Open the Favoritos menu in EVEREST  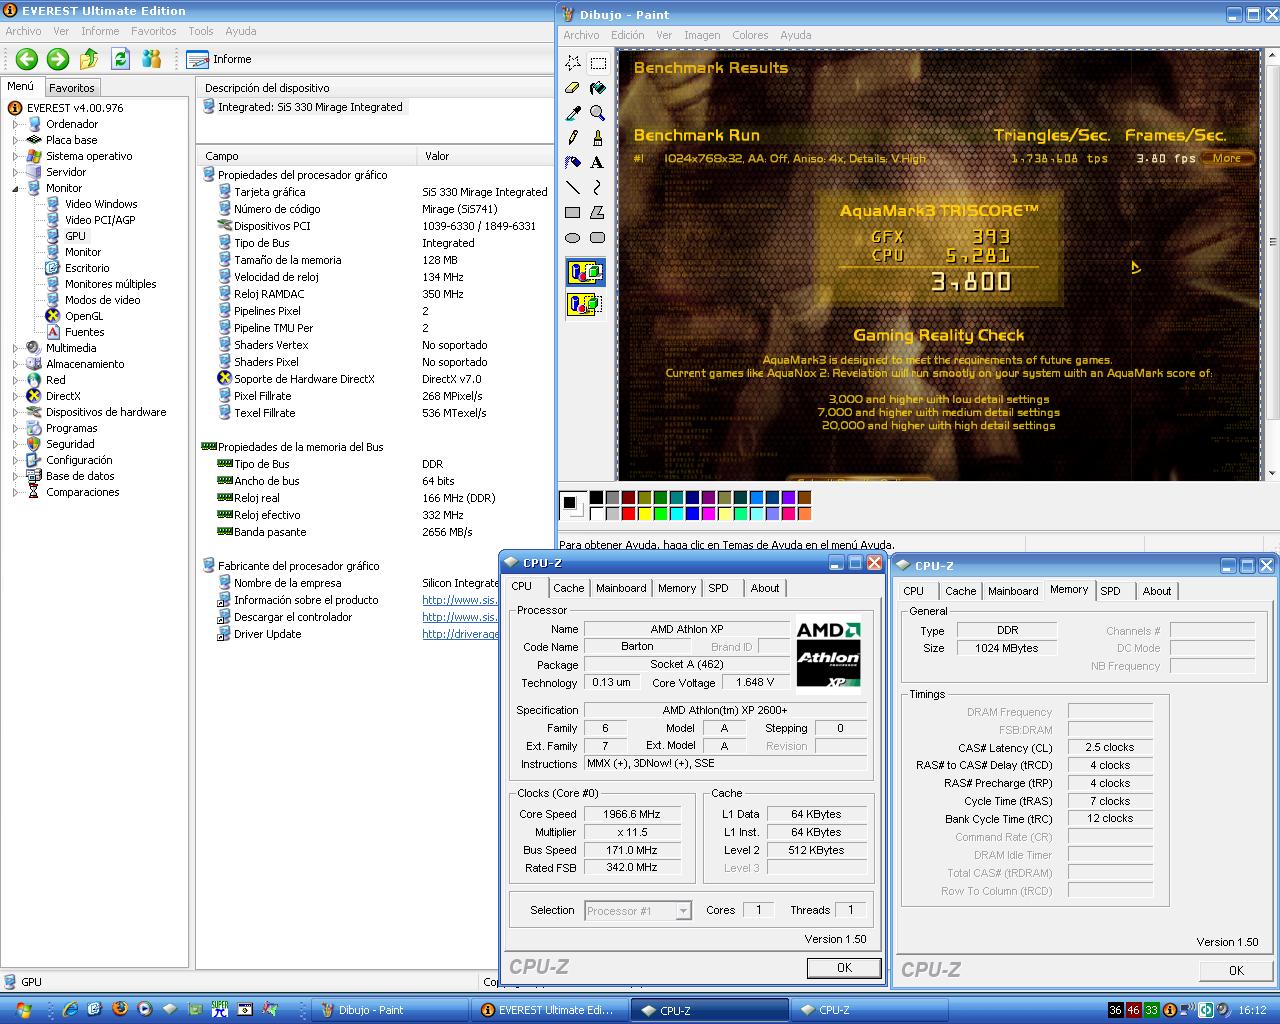click(153, 31)
